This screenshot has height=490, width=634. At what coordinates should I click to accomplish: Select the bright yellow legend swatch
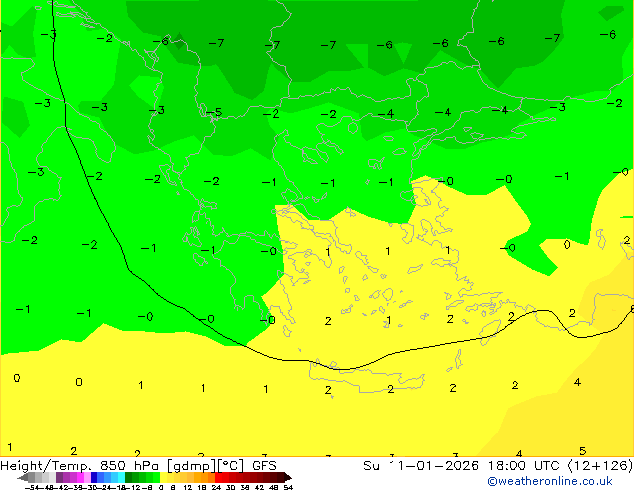pyautogui.click(x=164, y=477)
